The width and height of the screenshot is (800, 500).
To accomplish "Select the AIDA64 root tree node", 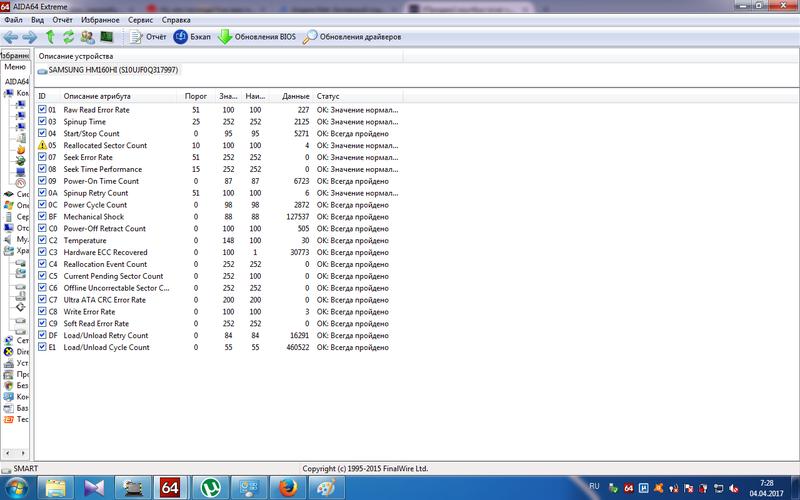I will click(16, 81).
